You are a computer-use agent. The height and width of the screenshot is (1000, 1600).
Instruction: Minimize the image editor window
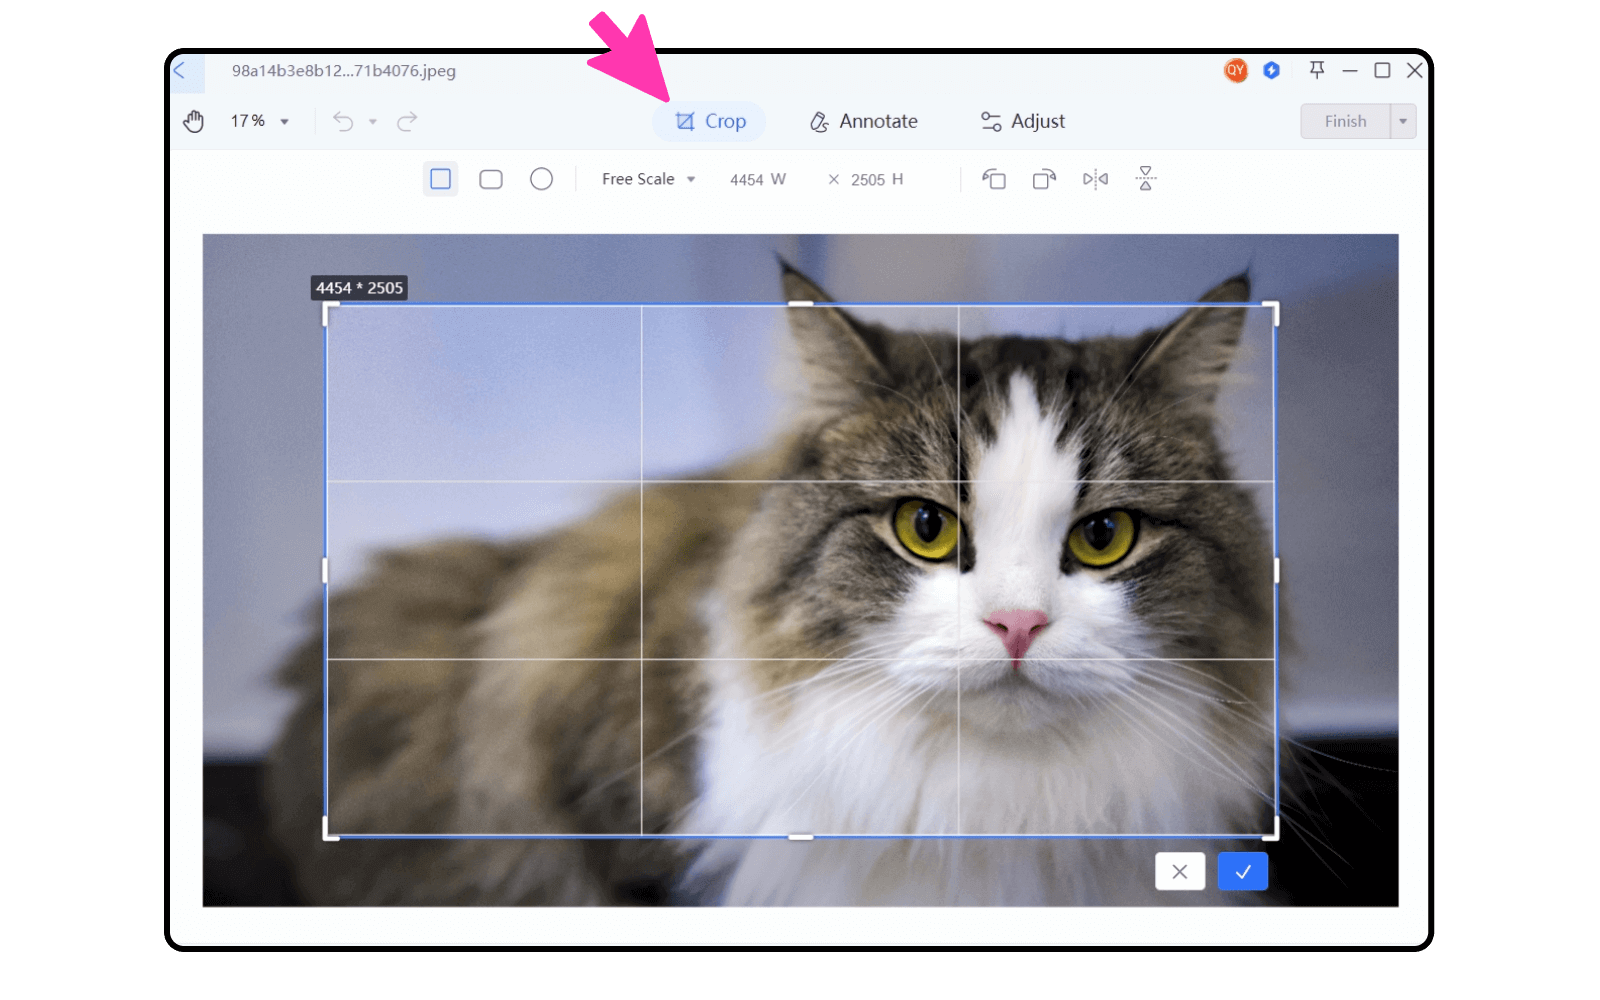(x=1350, y=70)
